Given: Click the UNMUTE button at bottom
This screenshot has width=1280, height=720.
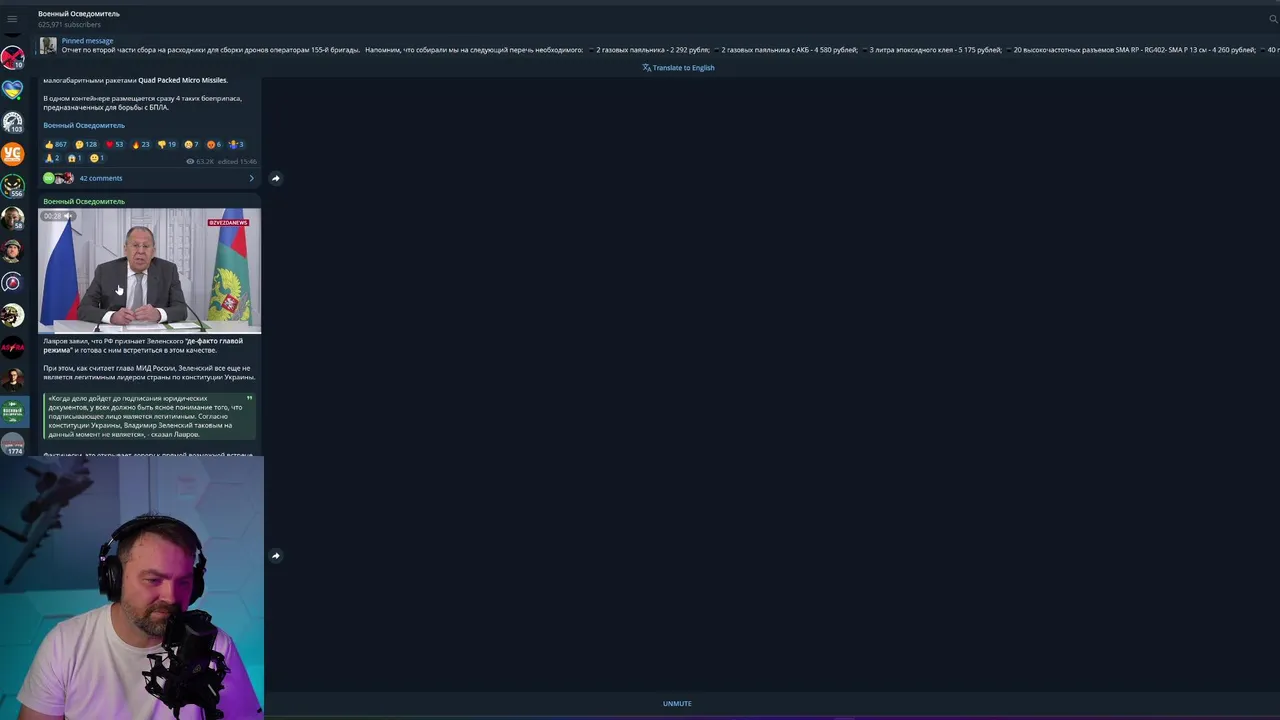Looking at the screenshot, I should point(677,703).
